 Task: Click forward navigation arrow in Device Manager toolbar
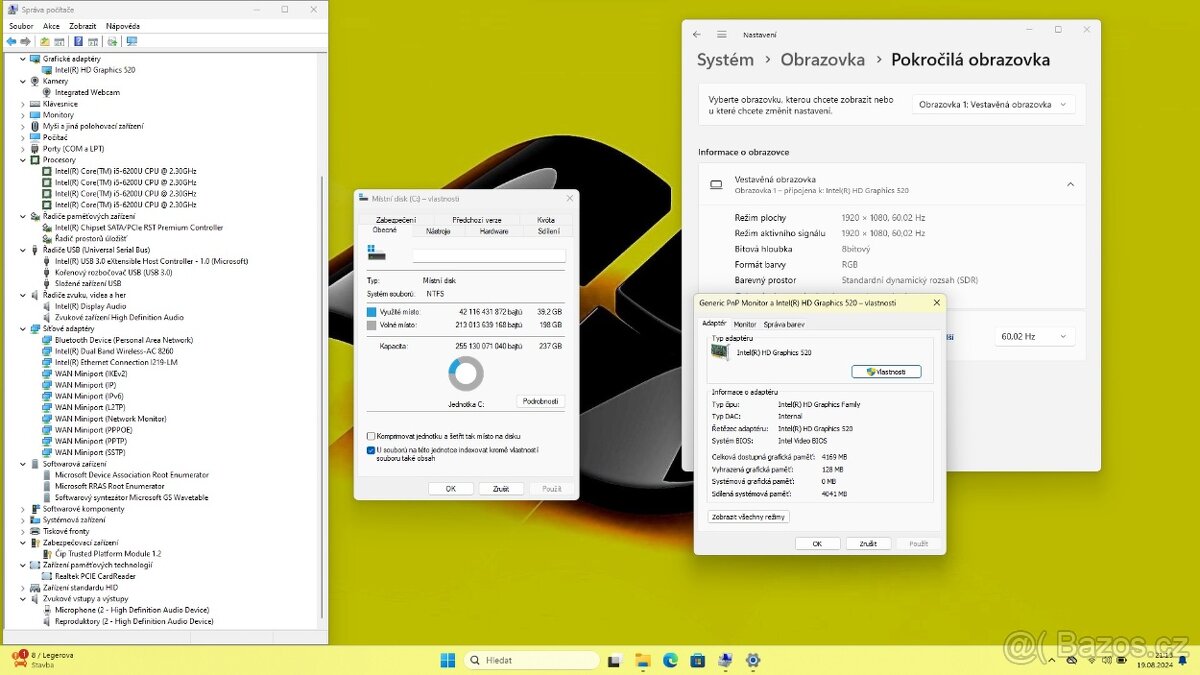[24, 41]
